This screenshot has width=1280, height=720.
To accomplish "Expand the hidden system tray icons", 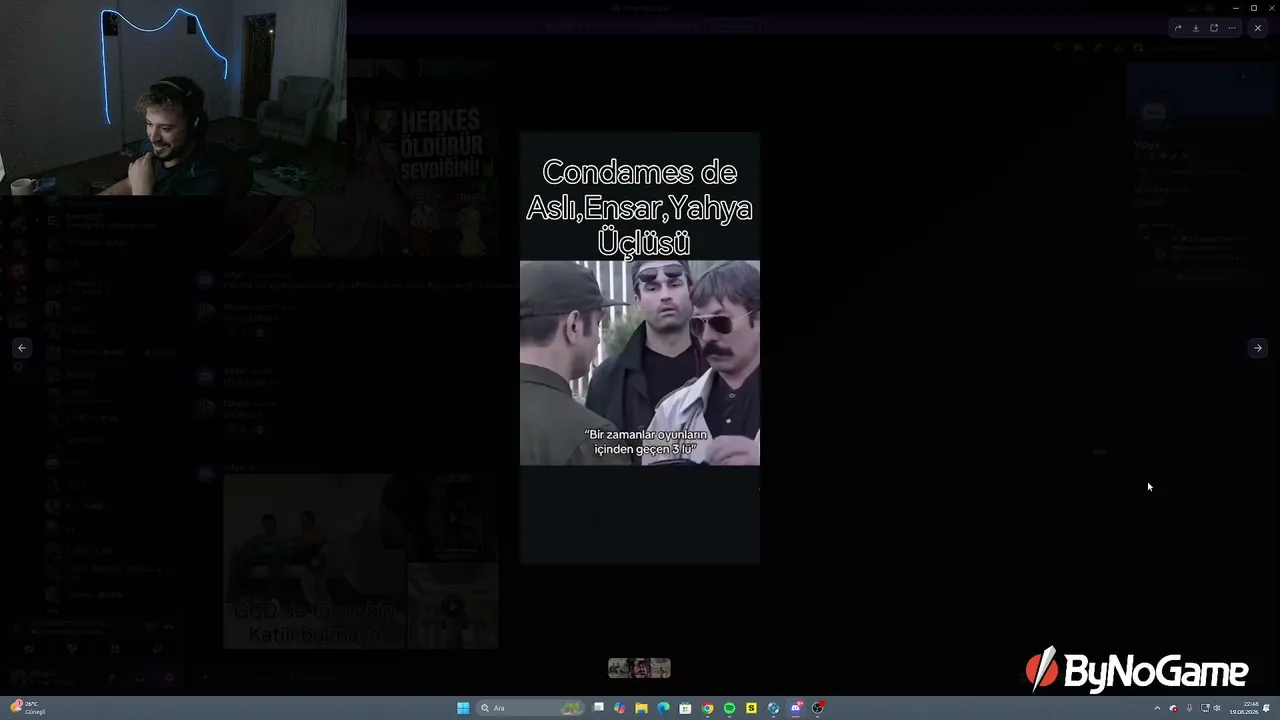I will (x=1158, y=708).
